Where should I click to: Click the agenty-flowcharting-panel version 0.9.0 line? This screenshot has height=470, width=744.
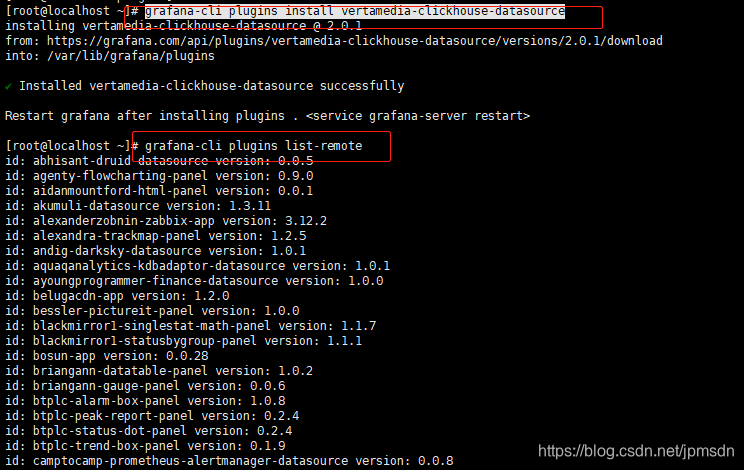point(159,176)
